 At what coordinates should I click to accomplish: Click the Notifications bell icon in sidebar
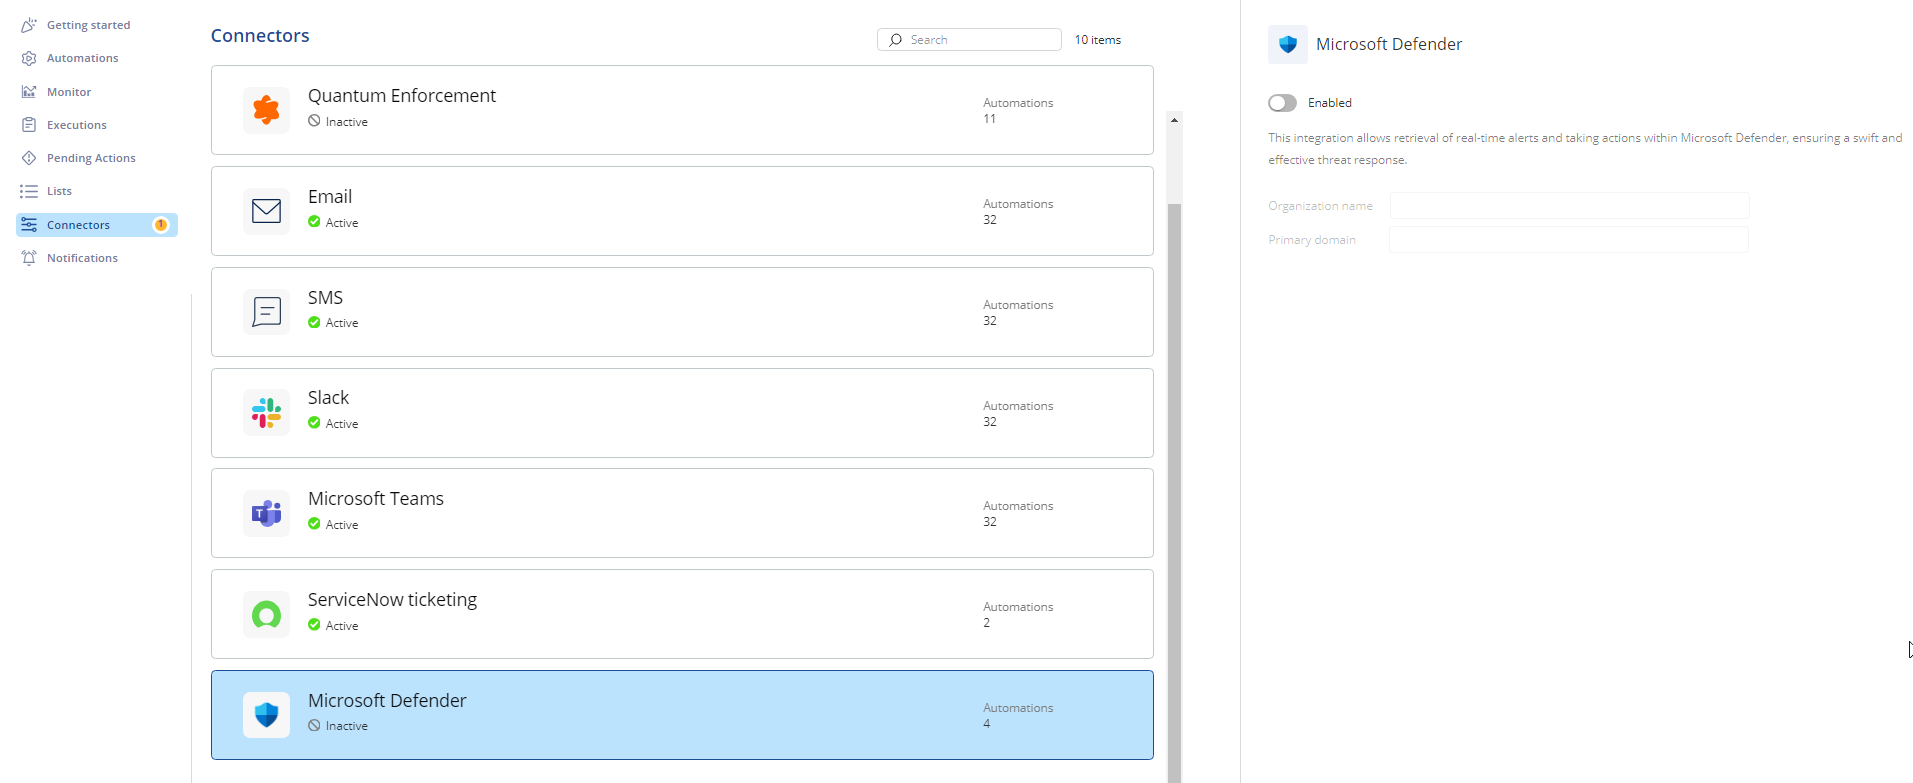29,258
